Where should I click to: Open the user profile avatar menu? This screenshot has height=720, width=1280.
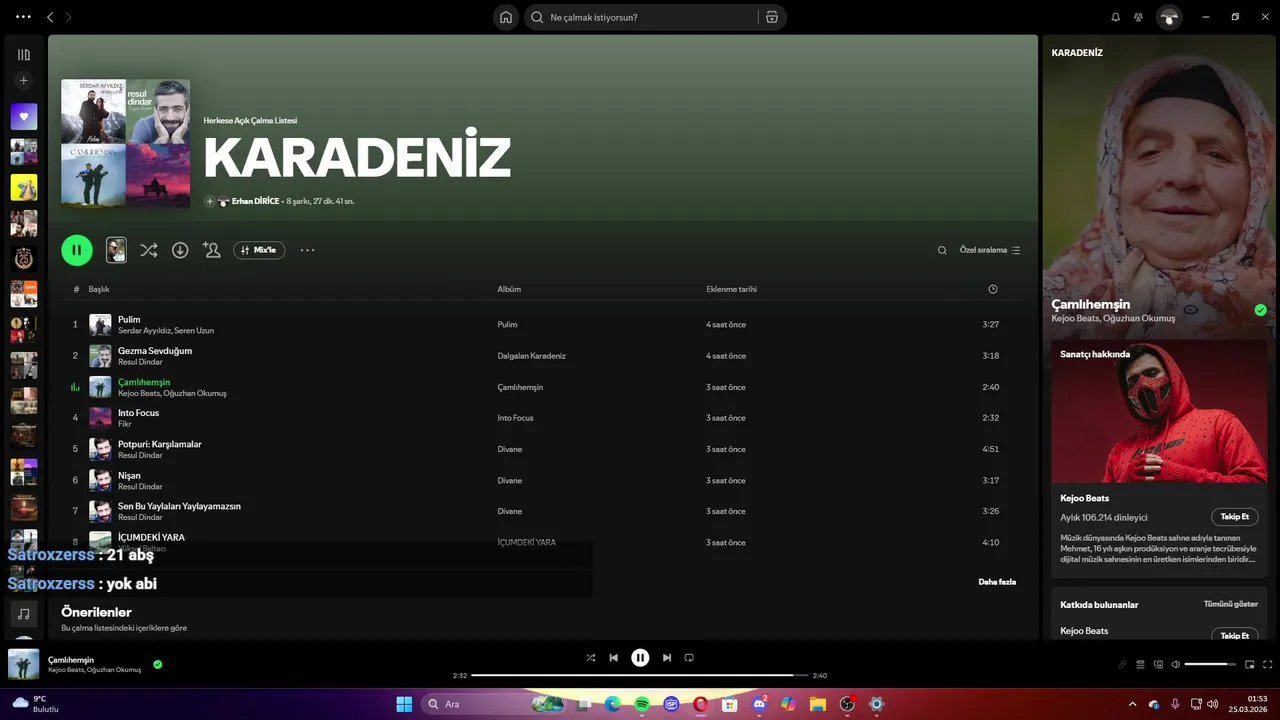(1169, 17)
